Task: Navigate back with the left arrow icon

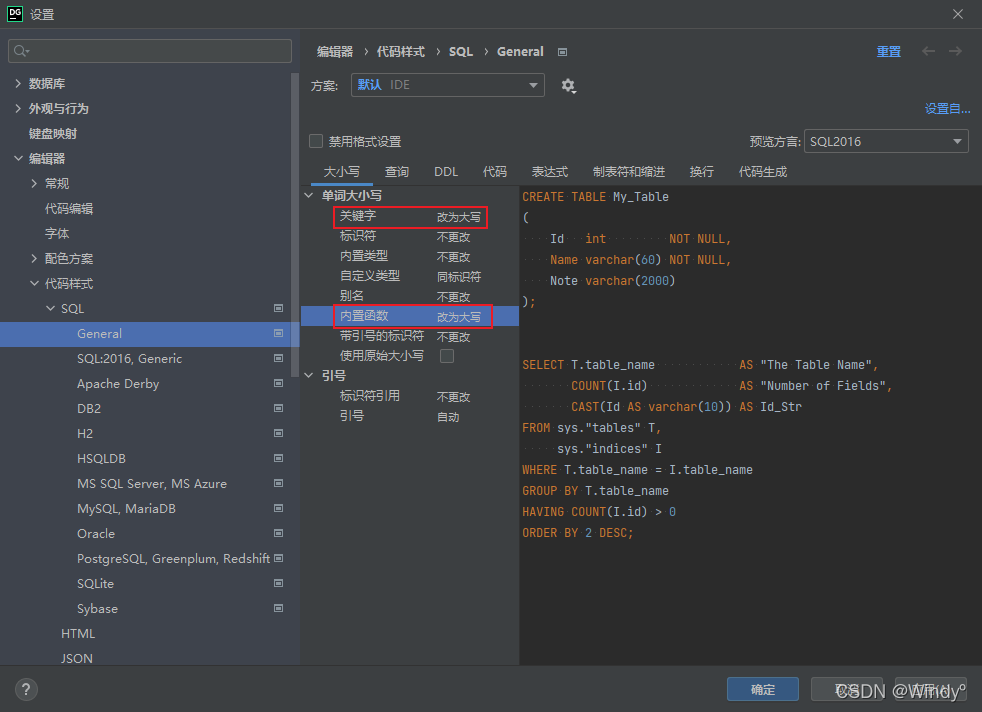Action: pos(928,51)
